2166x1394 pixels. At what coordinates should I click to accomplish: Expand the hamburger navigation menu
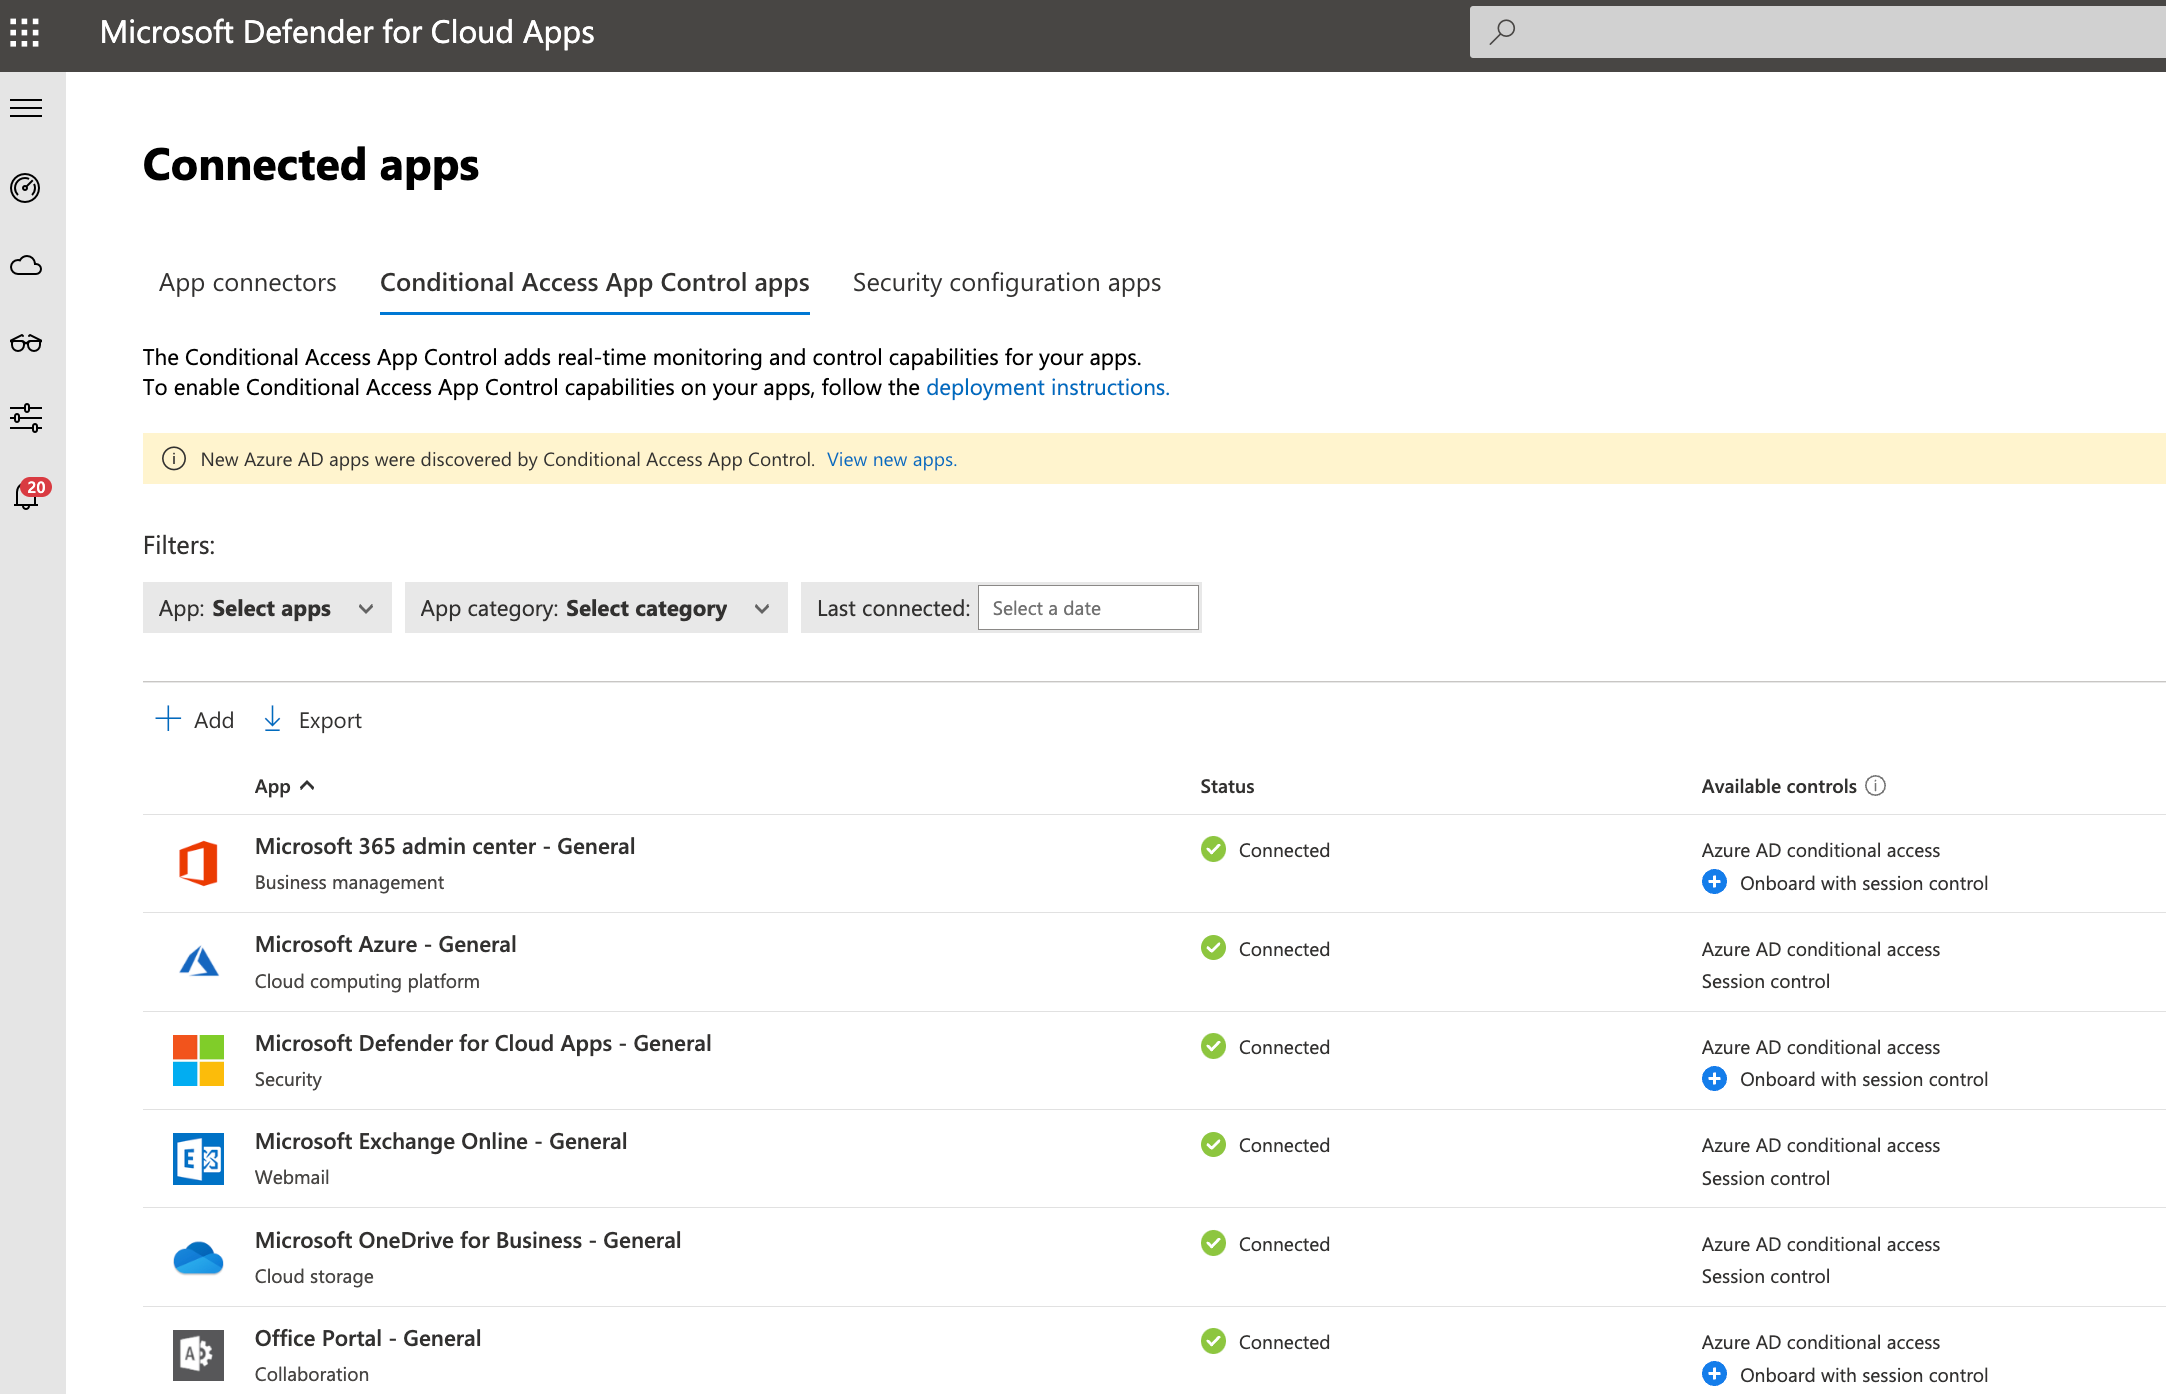coord(26,108)
